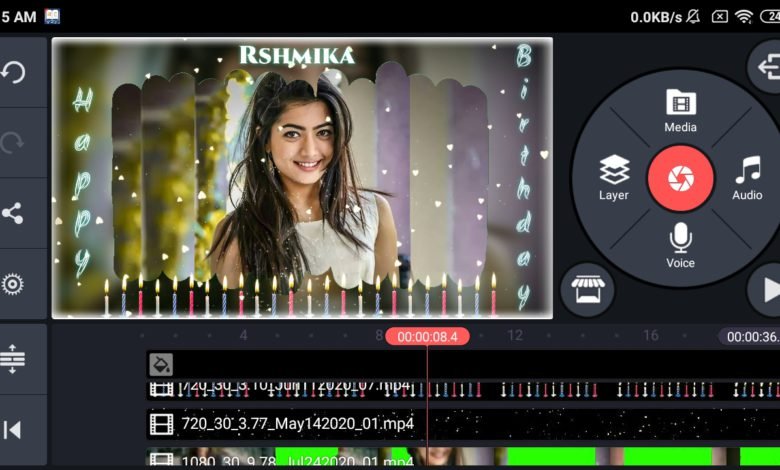
Task: Tap the Wi-Fi icon in the status bar
Action: [x=744, y=17]
